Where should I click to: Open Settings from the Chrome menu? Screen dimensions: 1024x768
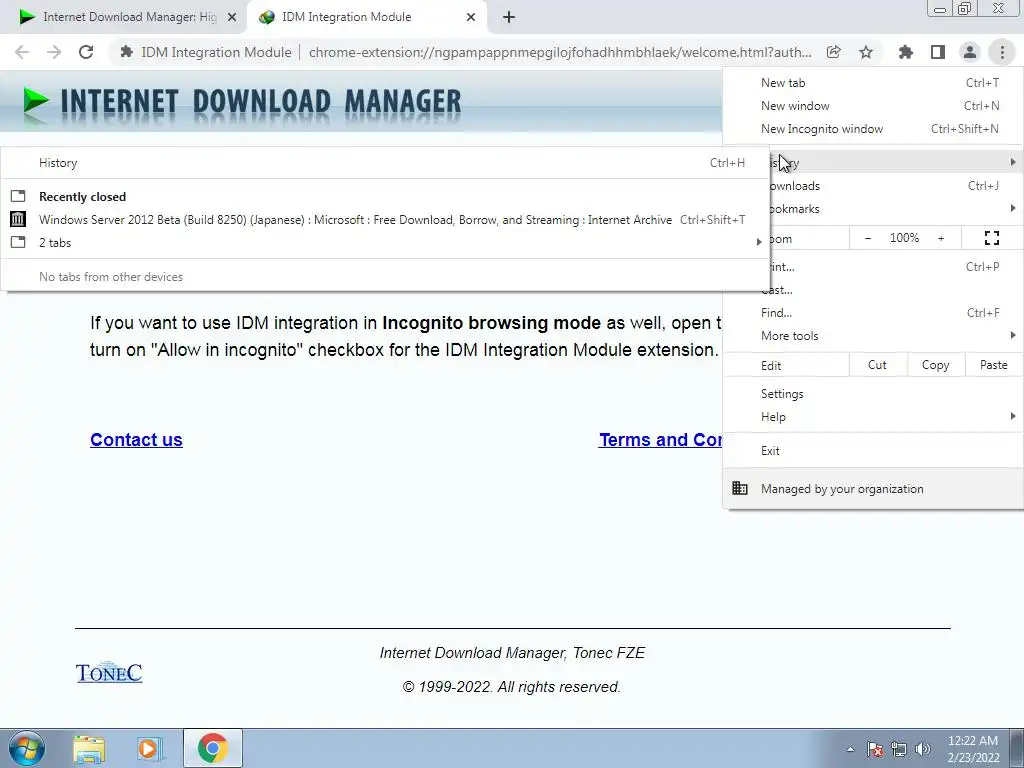[873, 394]
